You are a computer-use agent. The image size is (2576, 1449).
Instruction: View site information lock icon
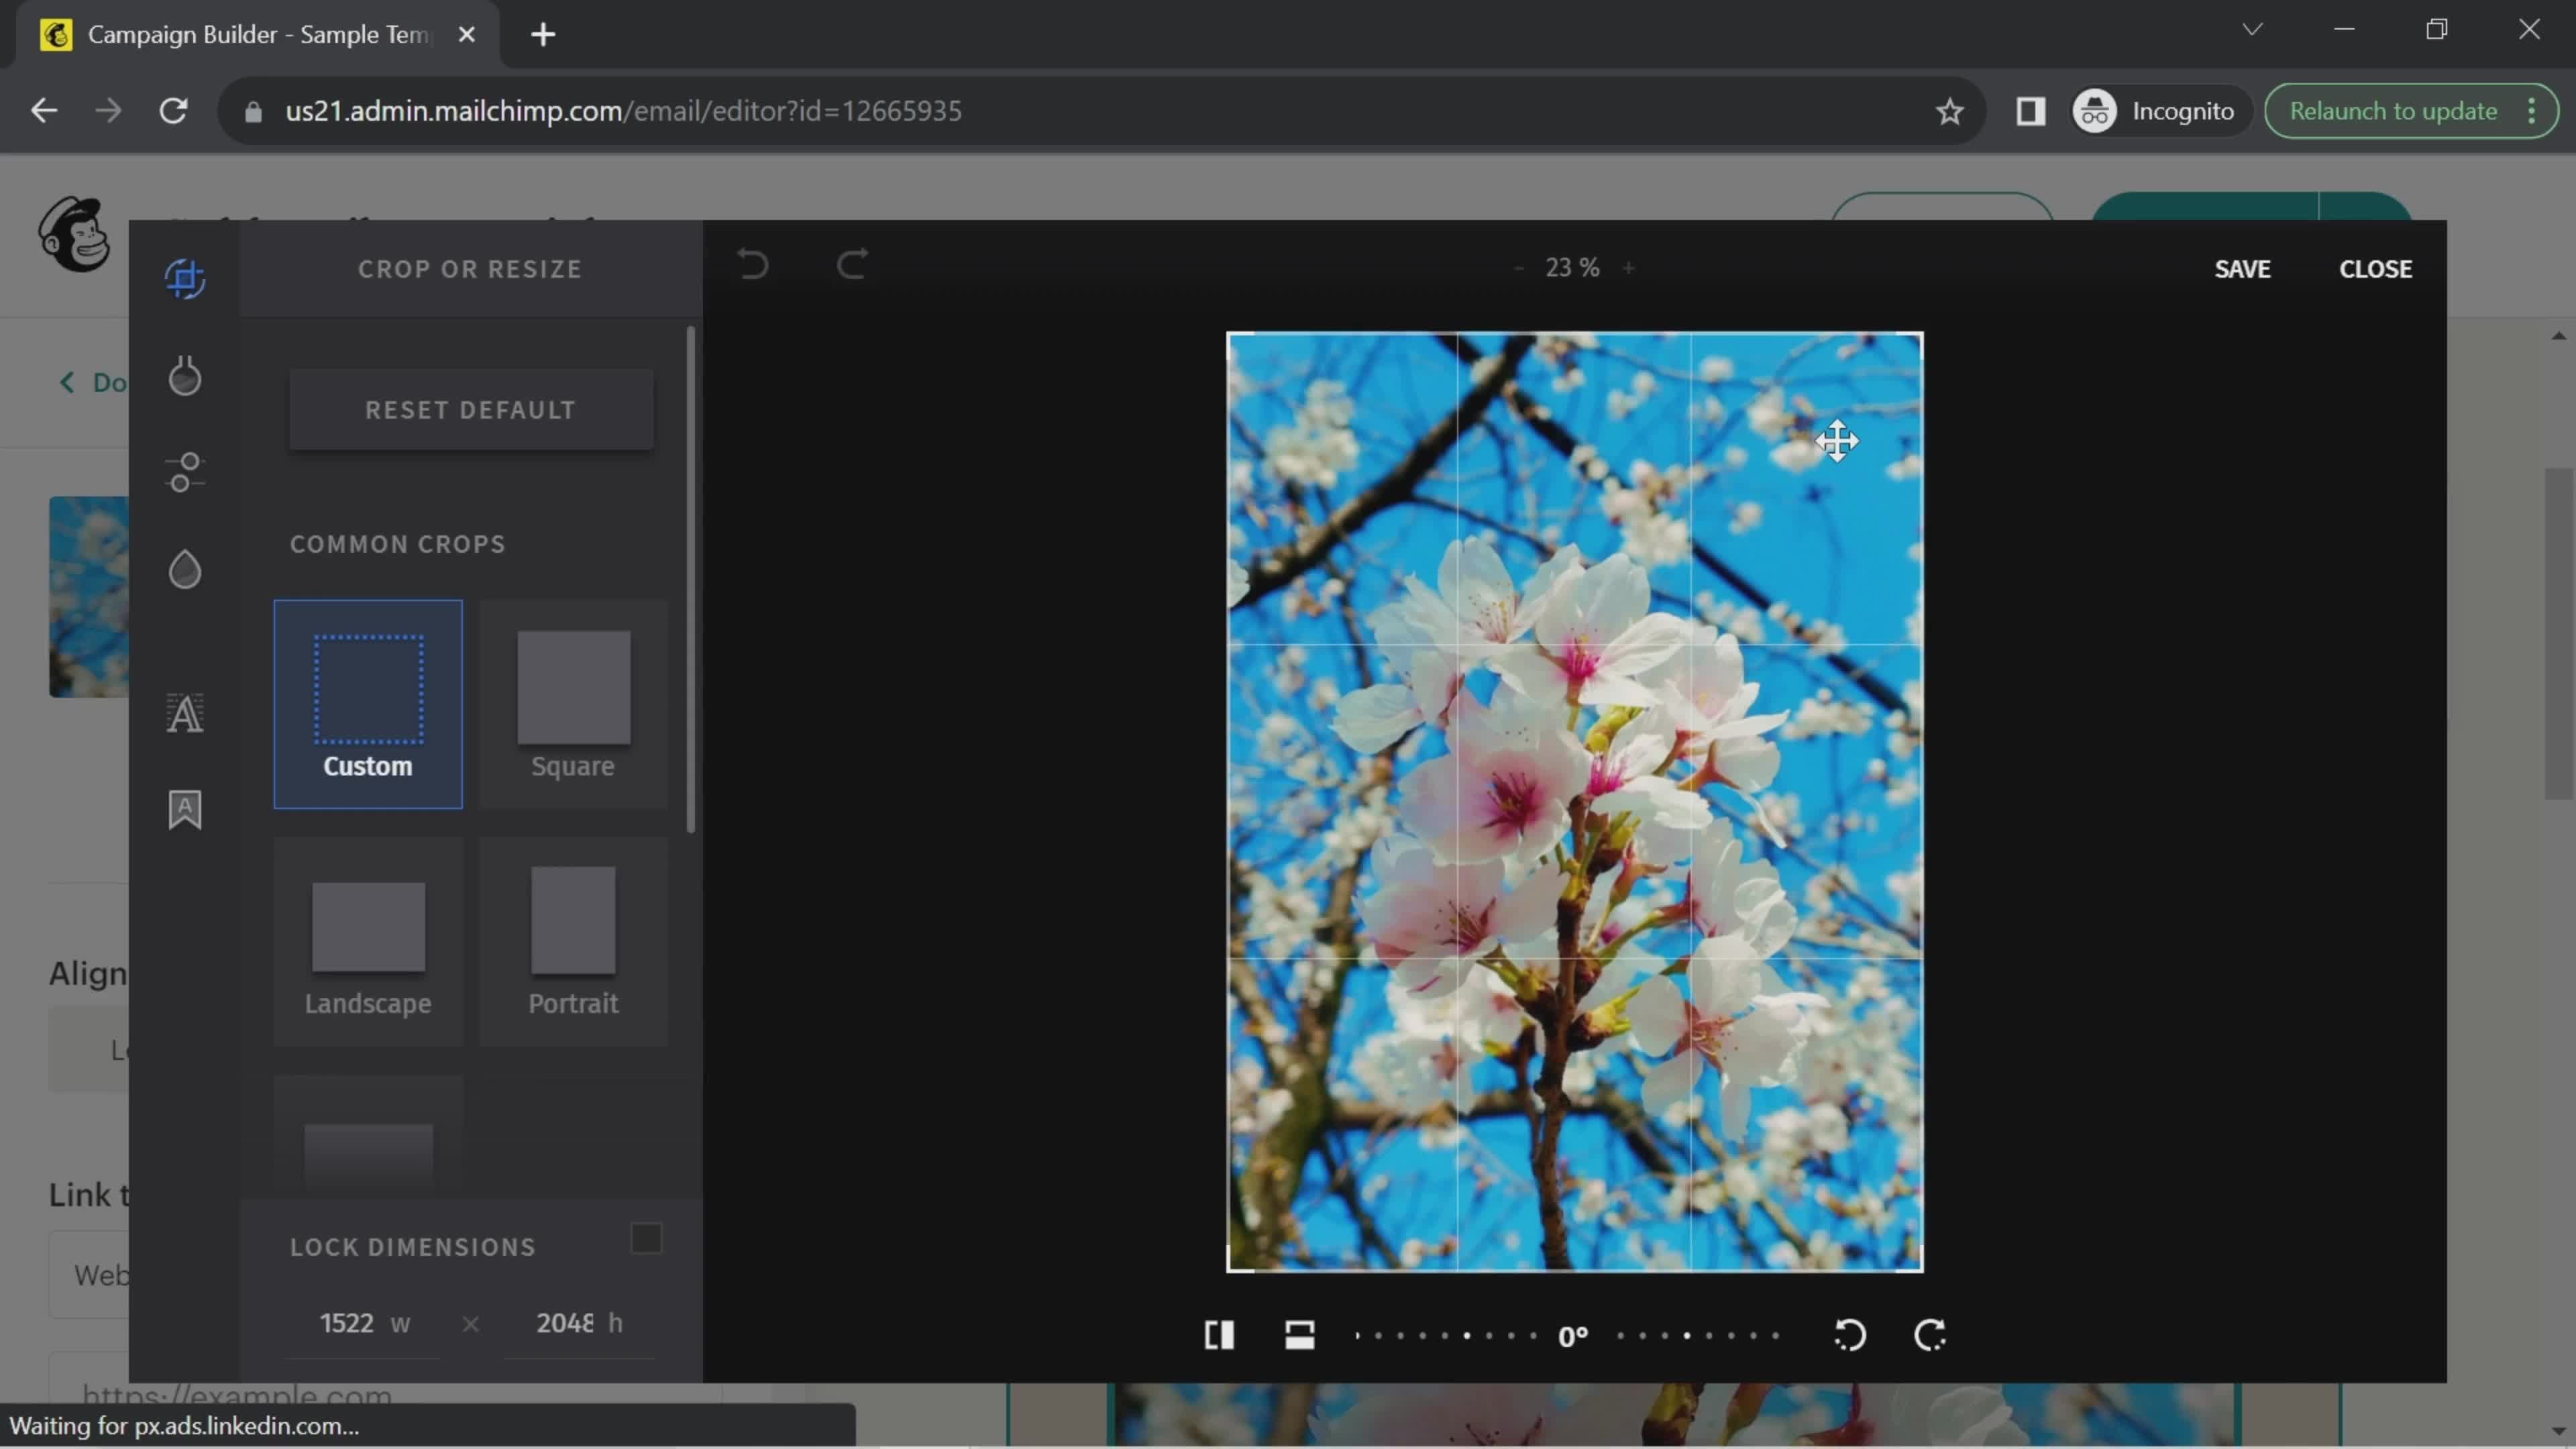tap(253, 111)
